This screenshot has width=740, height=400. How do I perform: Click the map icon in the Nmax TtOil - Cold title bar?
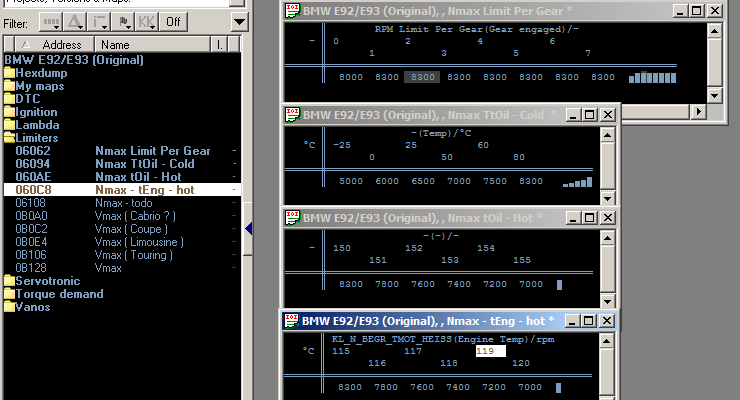[293, 115]
